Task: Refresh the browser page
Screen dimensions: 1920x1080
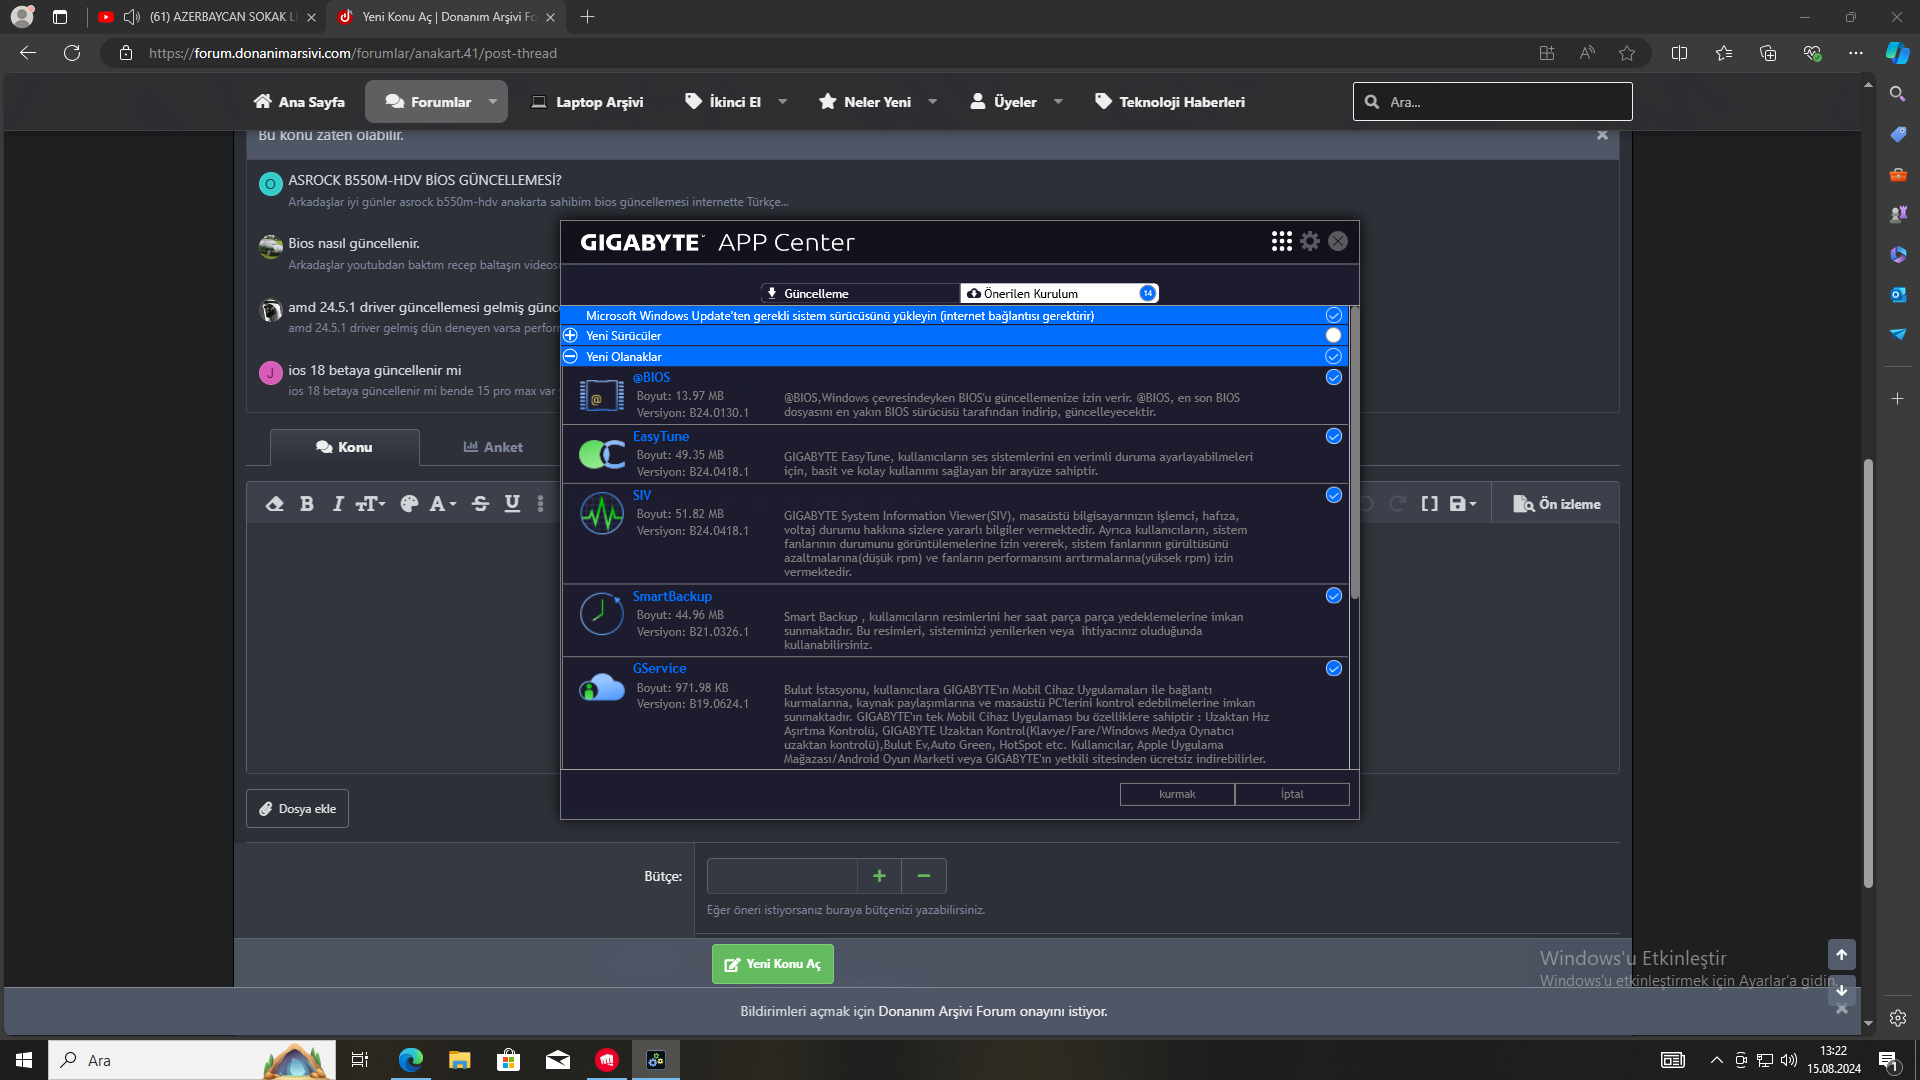Action: click(x=72, y=53)
